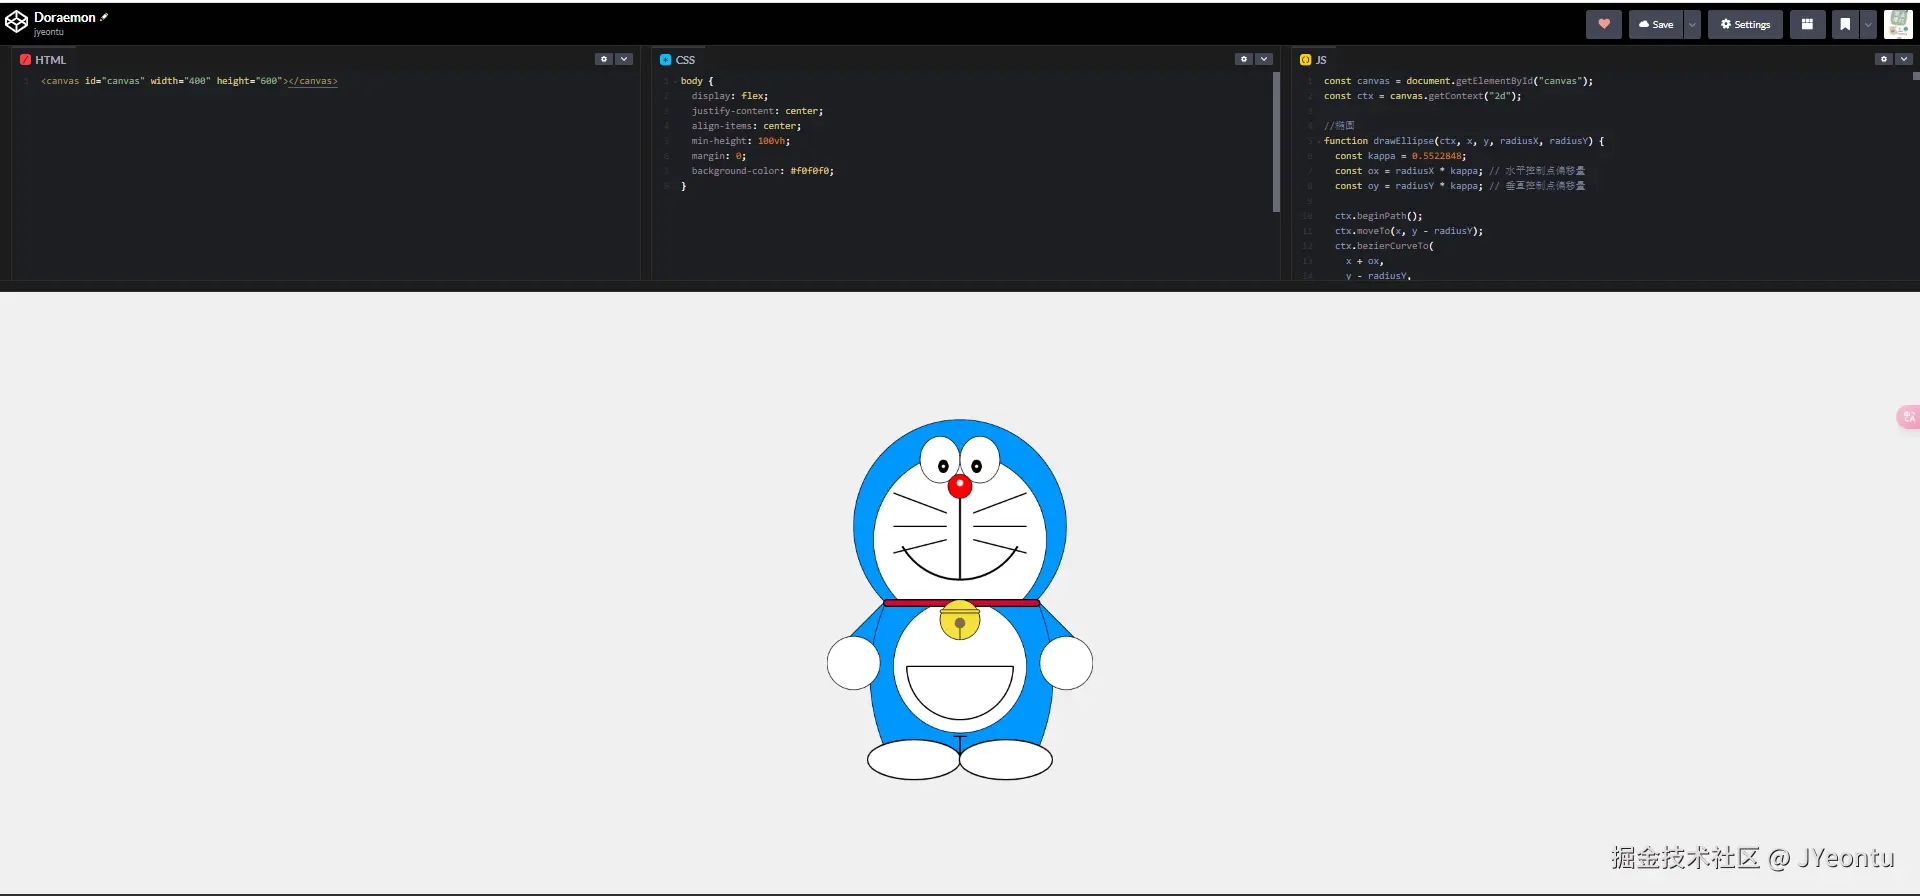Click the Doraemon canvas drawing preview
Screen dimensions: 1920x896
tap(960, 599)
